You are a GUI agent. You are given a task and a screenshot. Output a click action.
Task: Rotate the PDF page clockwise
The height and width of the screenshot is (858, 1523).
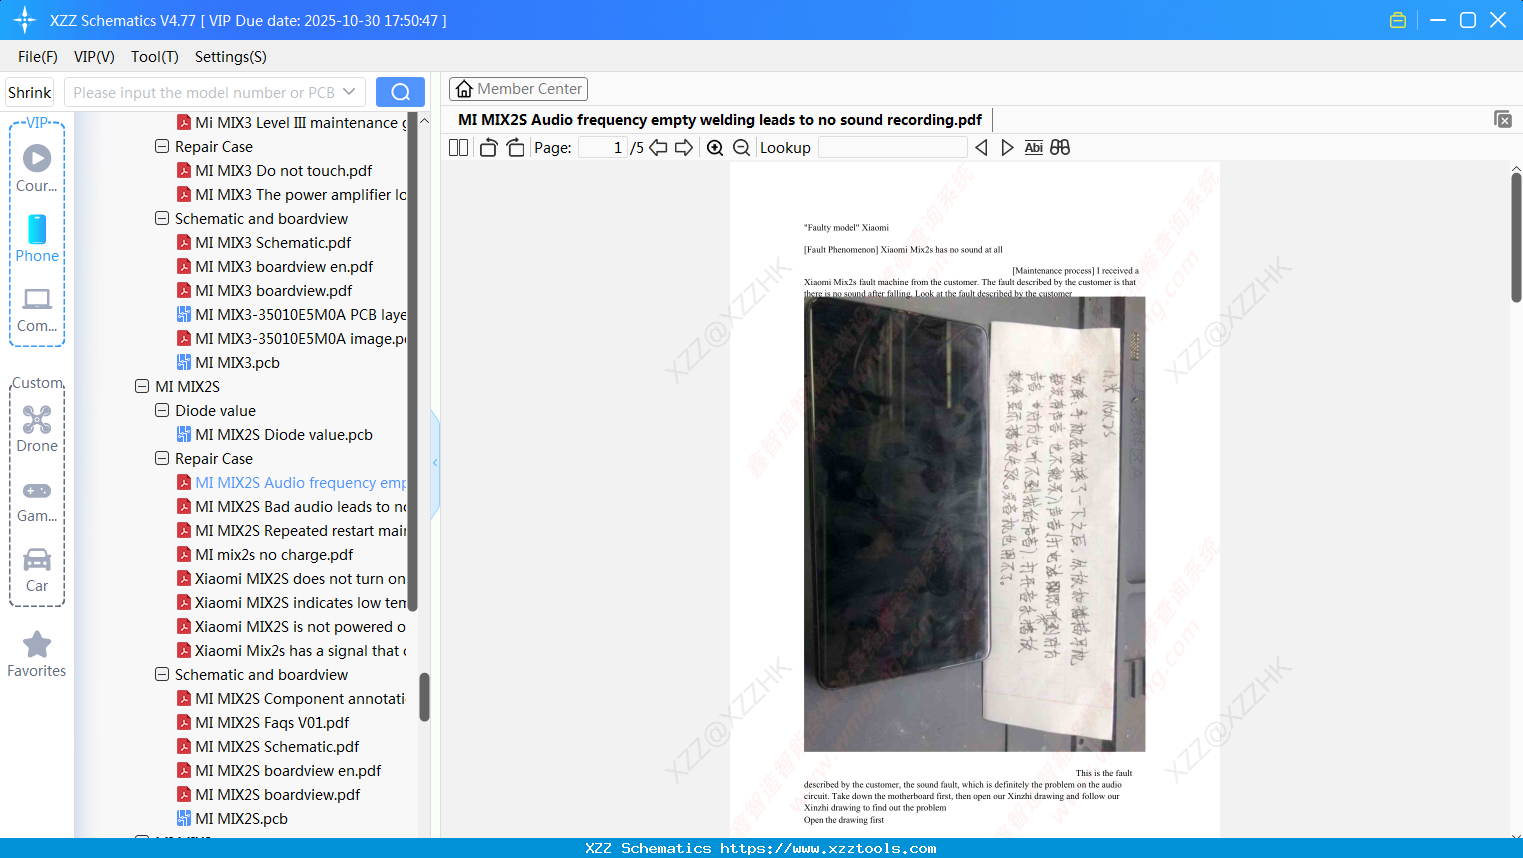pyautogui.click(x=516, y=148)
